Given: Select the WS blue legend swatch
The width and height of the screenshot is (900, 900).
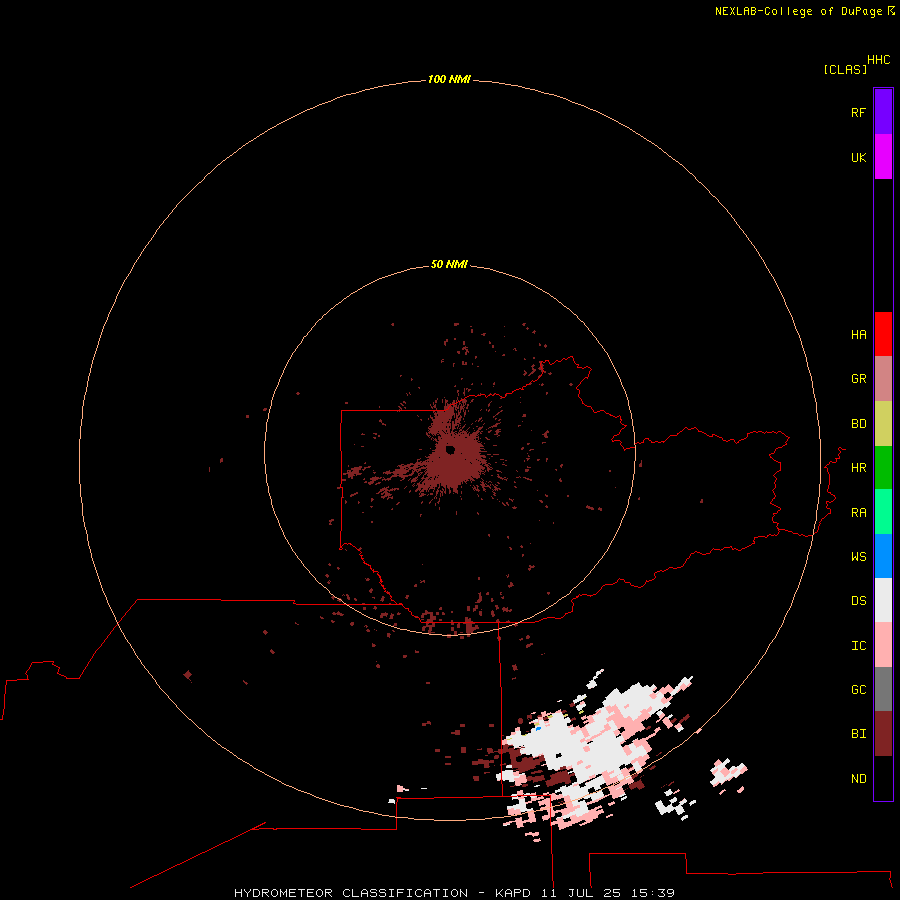Looking at the screenshot, I should pyautogui.click(x=883, y=556).
